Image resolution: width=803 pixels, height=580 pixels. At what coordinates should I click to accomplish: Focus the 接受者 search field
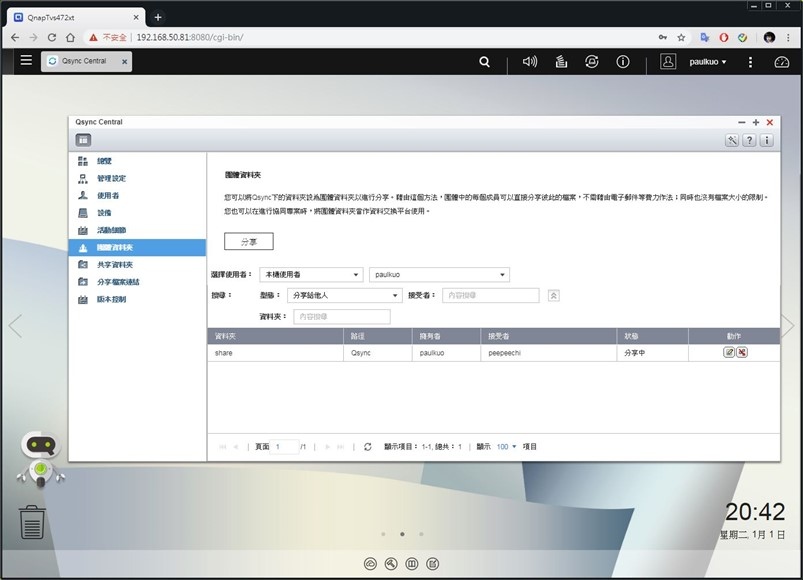(491, 295)
